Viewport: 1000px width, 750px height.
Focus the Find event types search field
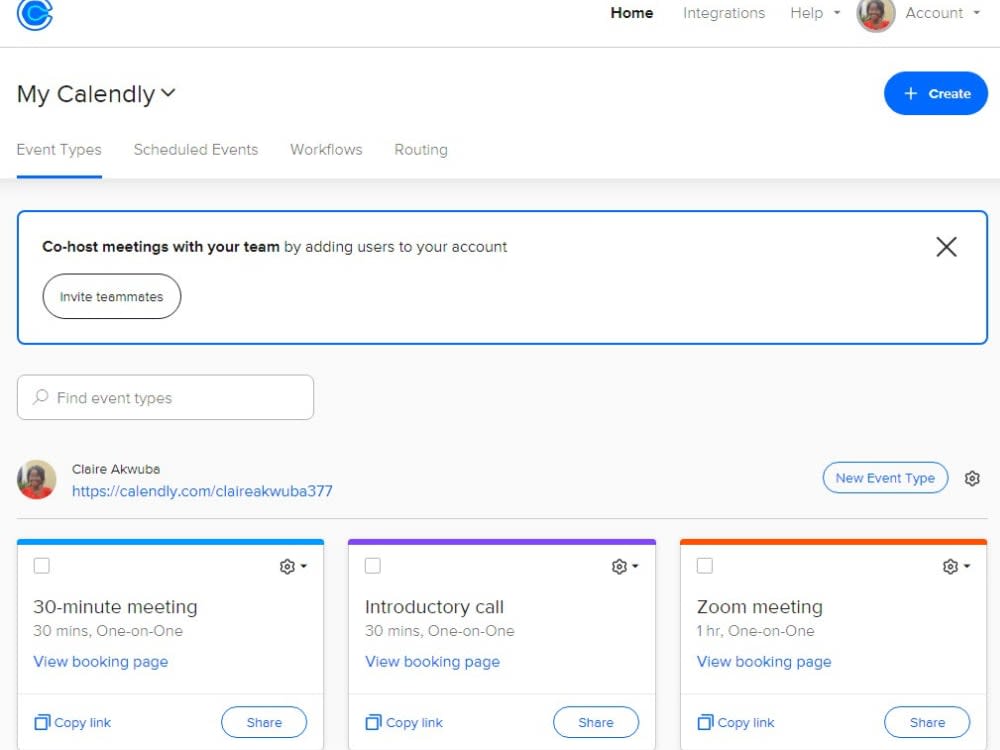(x=165, y=397)
